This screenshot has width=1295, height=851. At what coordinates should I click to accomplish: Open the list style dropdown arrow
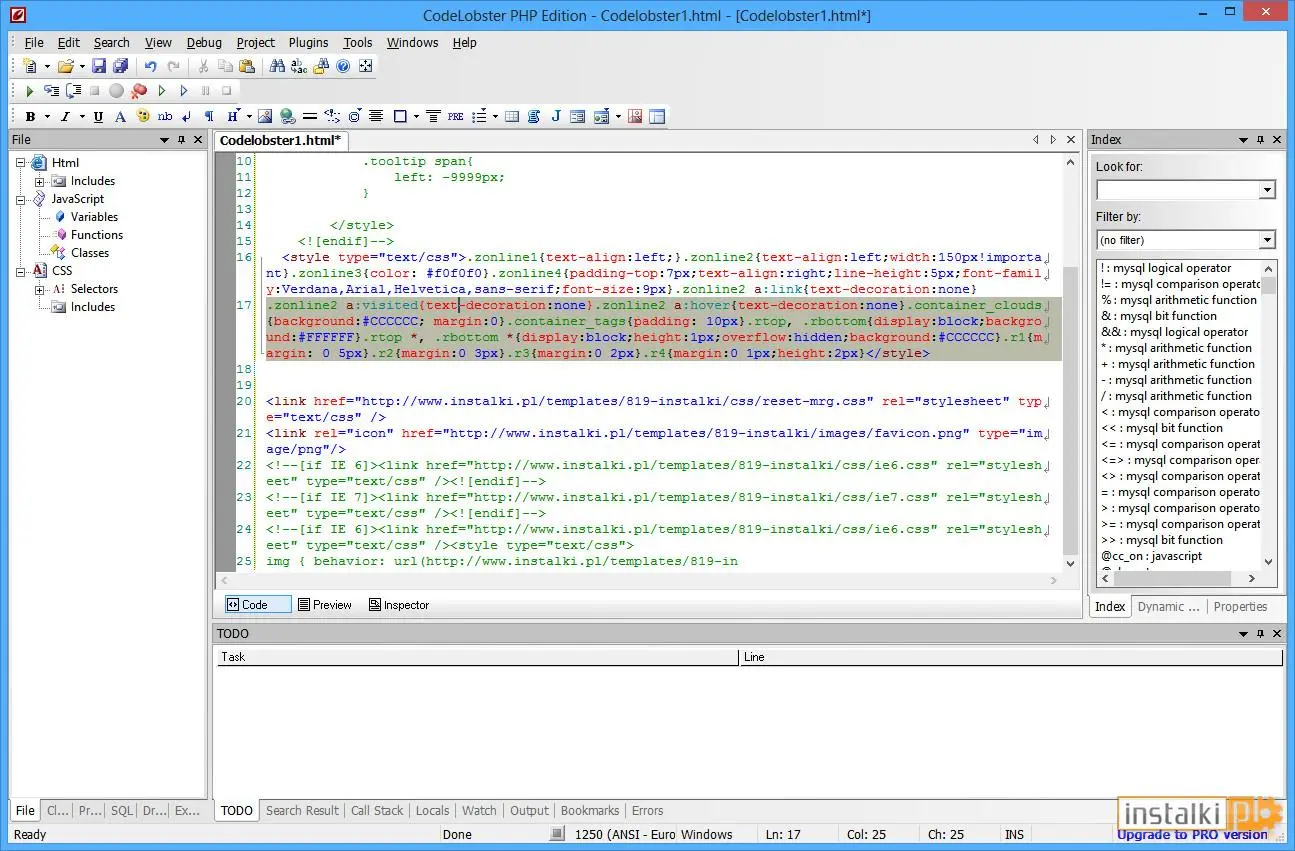coord(494,117)
